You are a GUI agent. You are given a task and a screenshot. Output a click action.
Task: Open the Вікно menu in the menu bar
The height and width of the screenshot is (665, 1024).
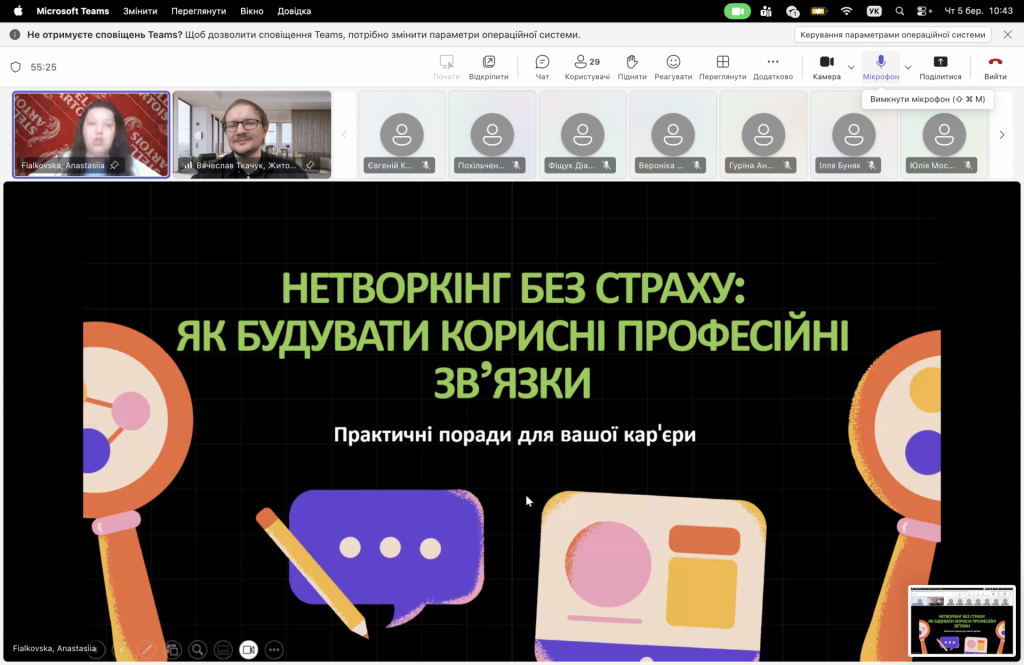point(251,11)
